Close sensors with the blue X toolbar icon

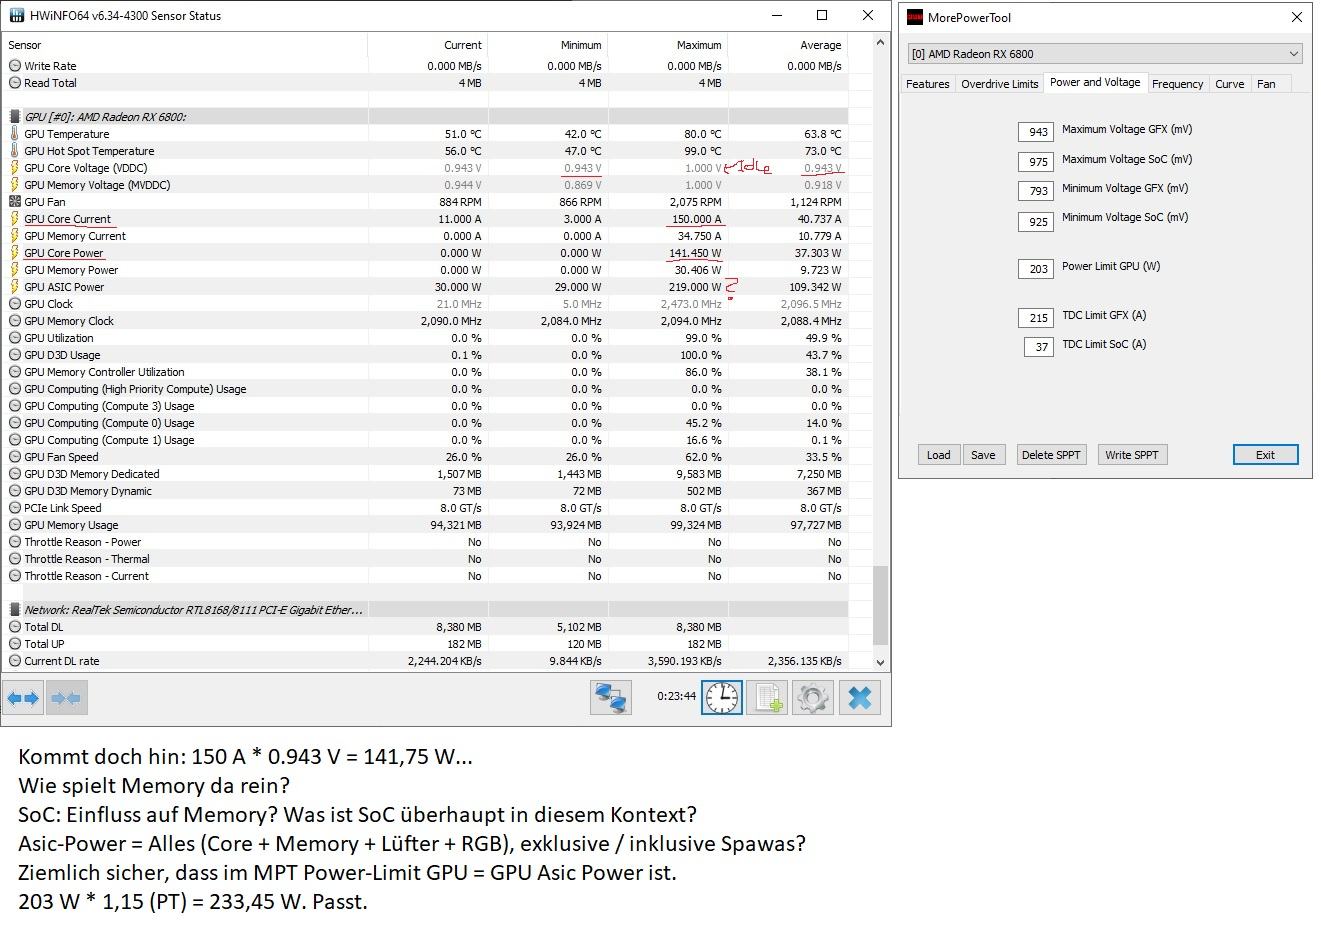click(860, 698)
